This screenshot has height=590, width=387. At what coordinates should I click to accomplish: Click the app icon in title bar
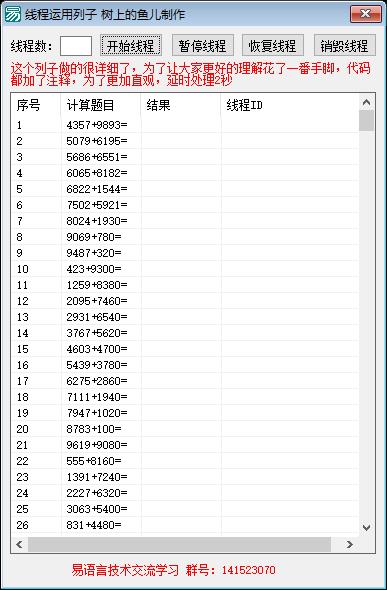(x=12, y=15)
